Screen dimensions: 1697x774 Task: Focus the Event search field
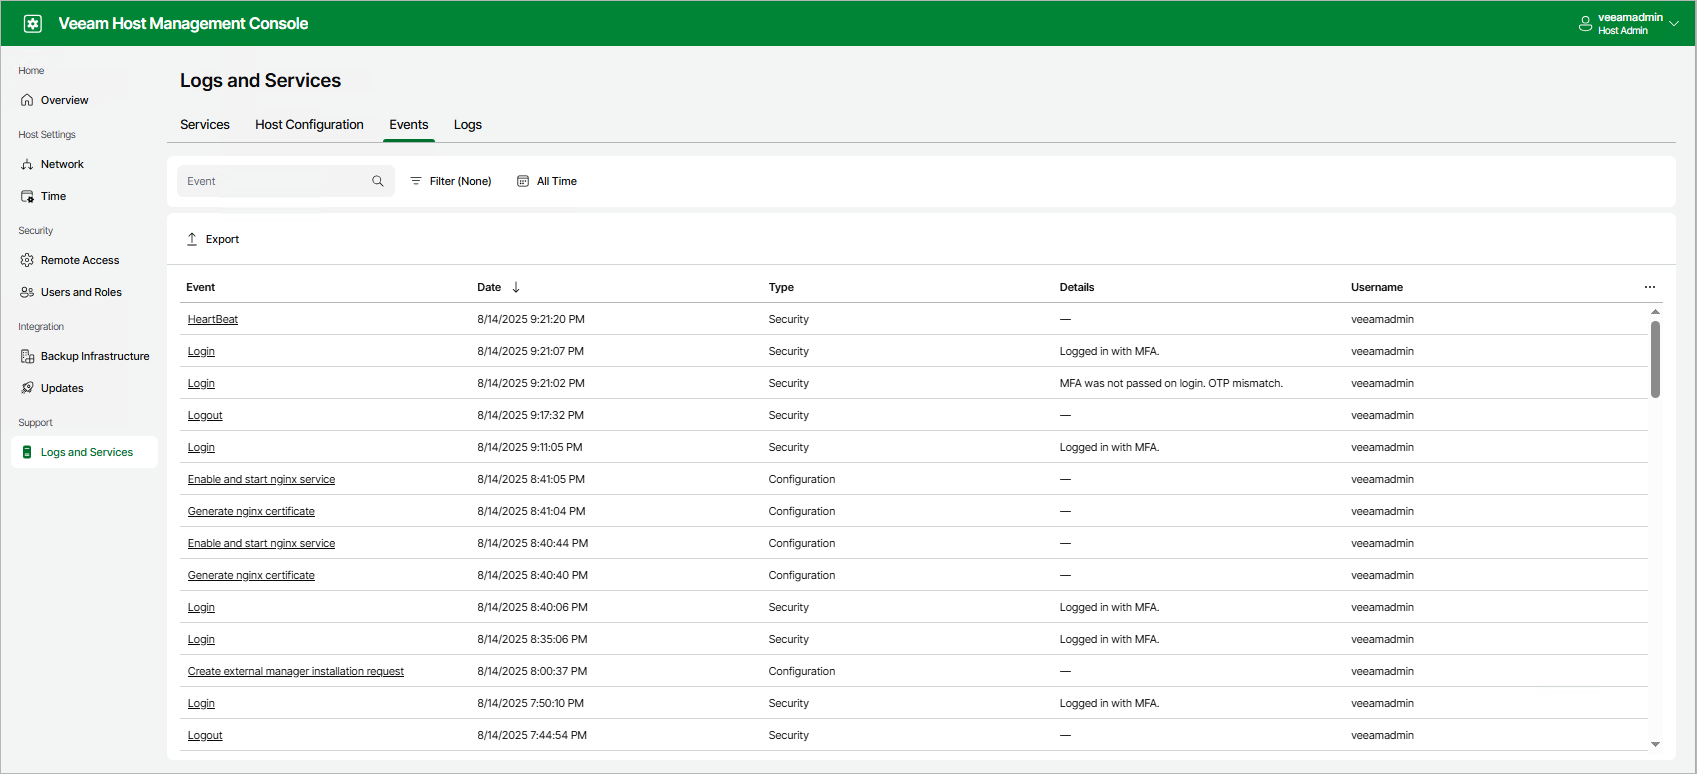pyautogui.click(x=286, y=181)
